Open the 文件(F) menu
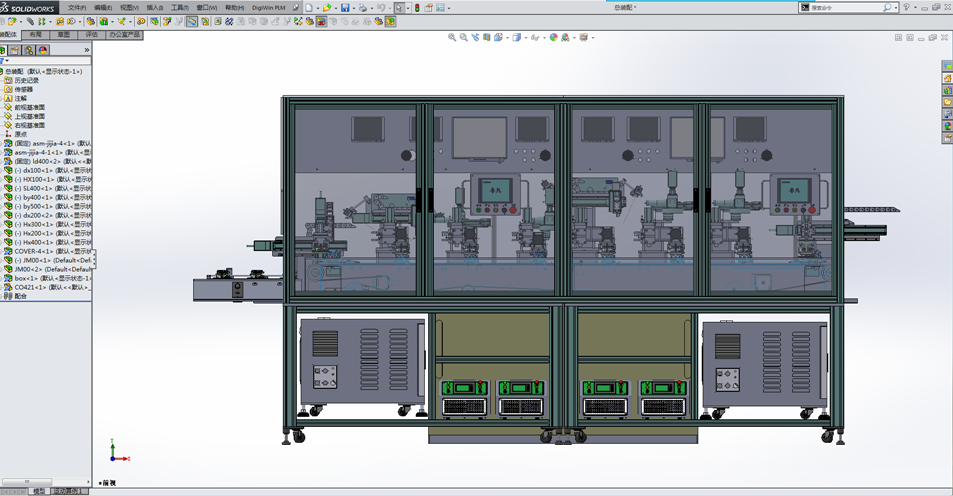Image resolution: width=953 pixels, height=496 pixels. click(x=77, y=8)
